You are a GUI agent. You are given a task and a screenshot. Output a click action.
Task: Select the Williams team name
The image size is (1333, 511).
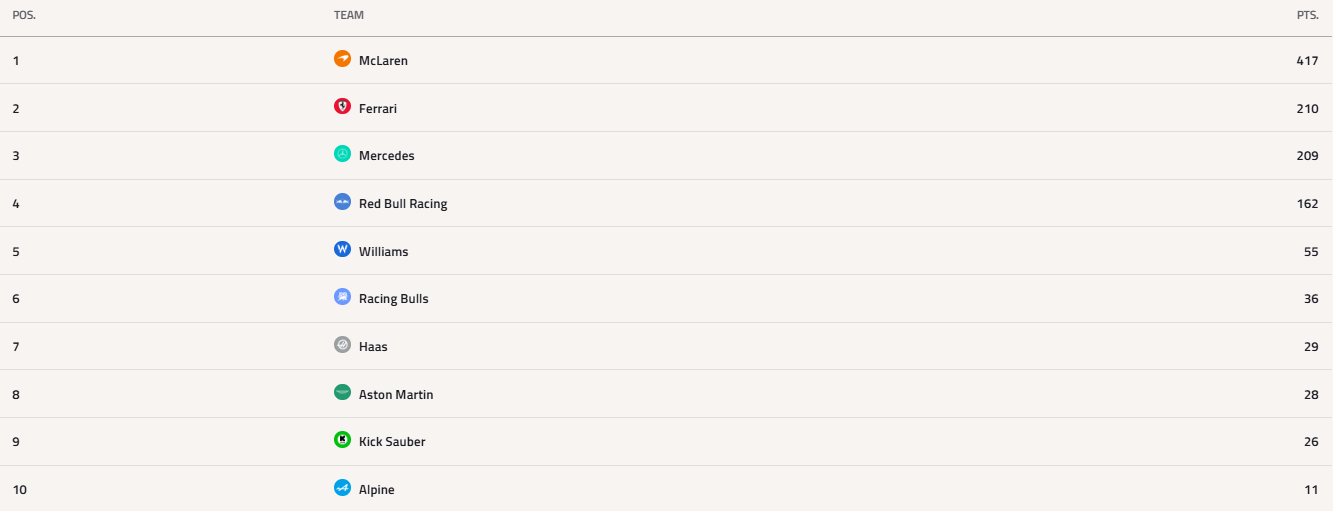coord(384,251)
